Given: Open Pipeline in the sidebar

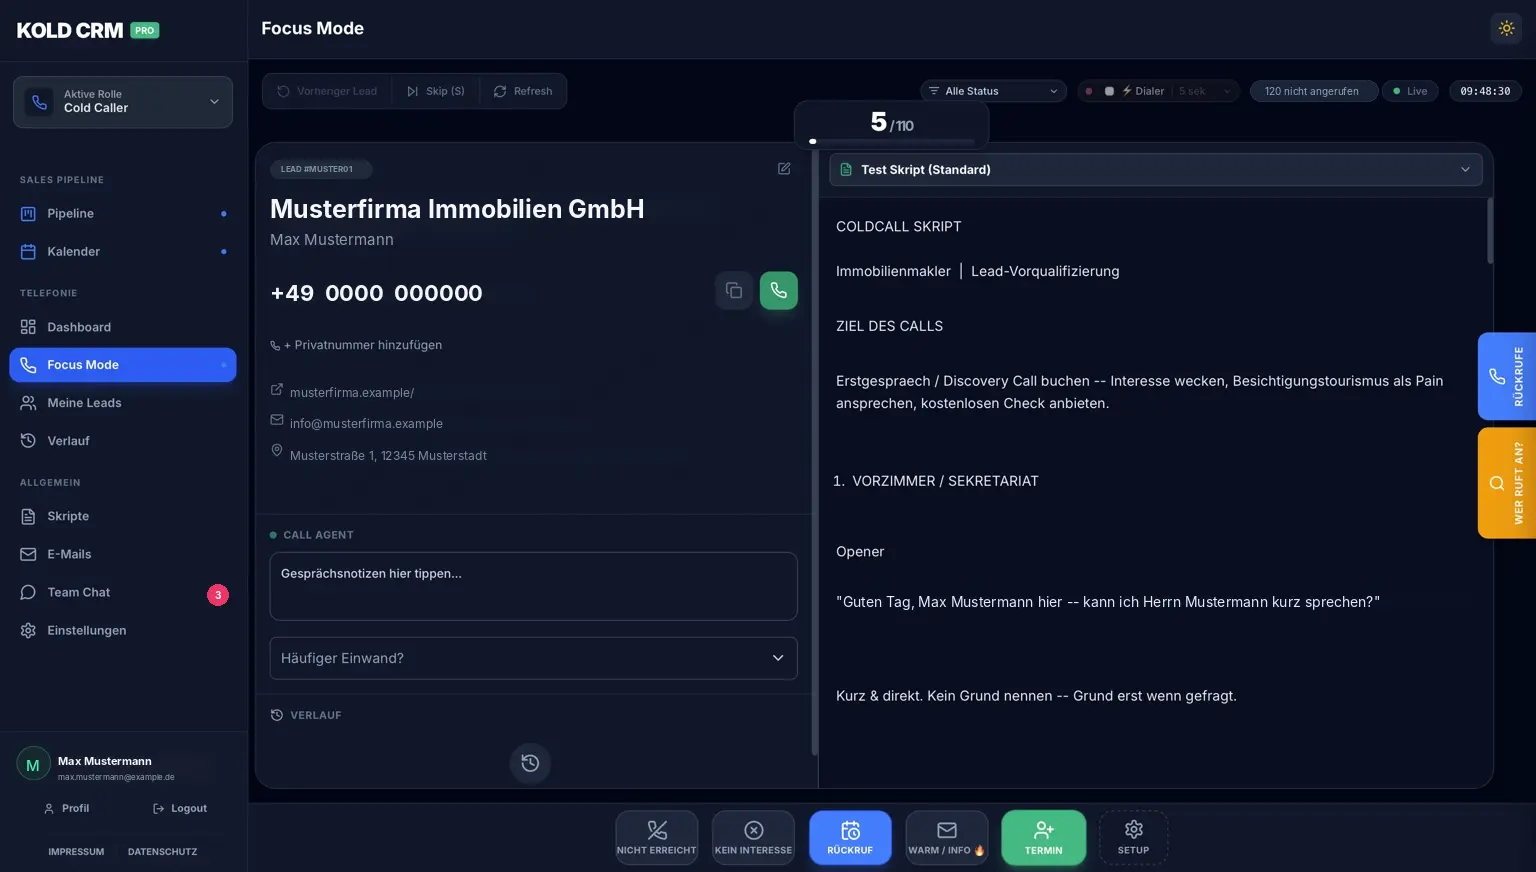Looking at the screenshot, I should pyautogui.click(x=123, y=213).
